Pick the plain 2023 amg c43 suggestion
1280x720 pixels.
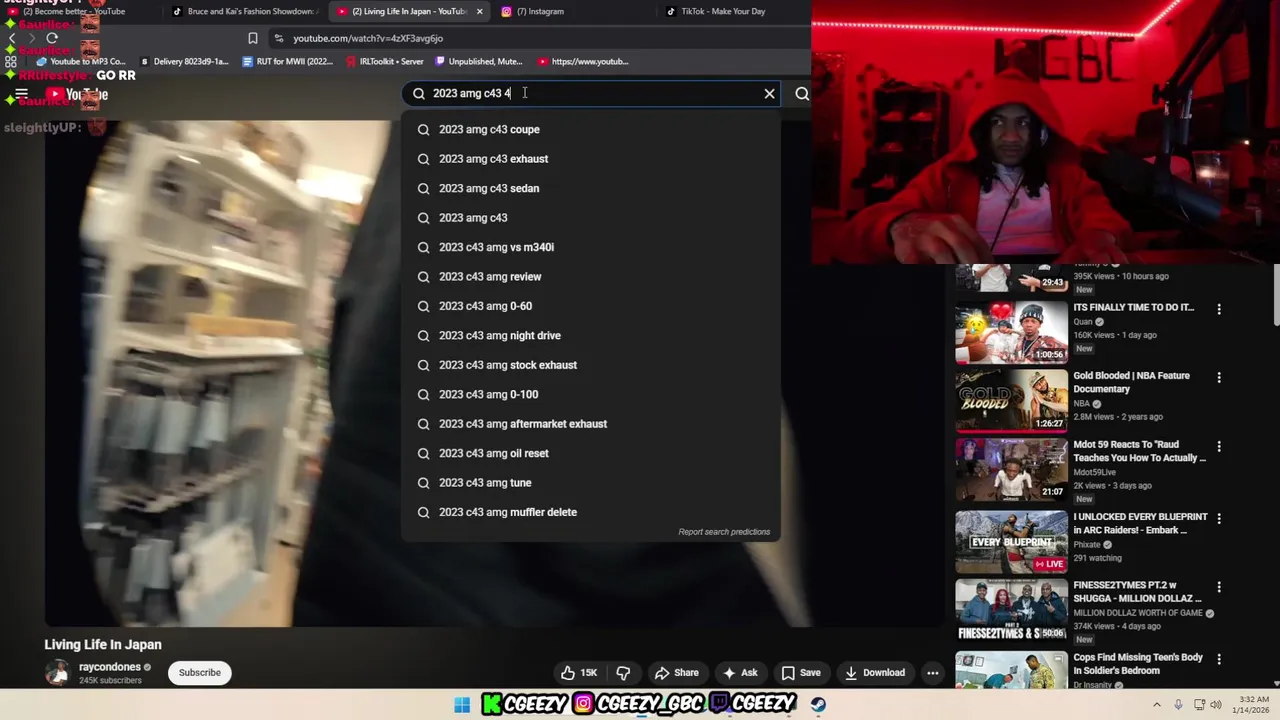[x=590, y=218]
